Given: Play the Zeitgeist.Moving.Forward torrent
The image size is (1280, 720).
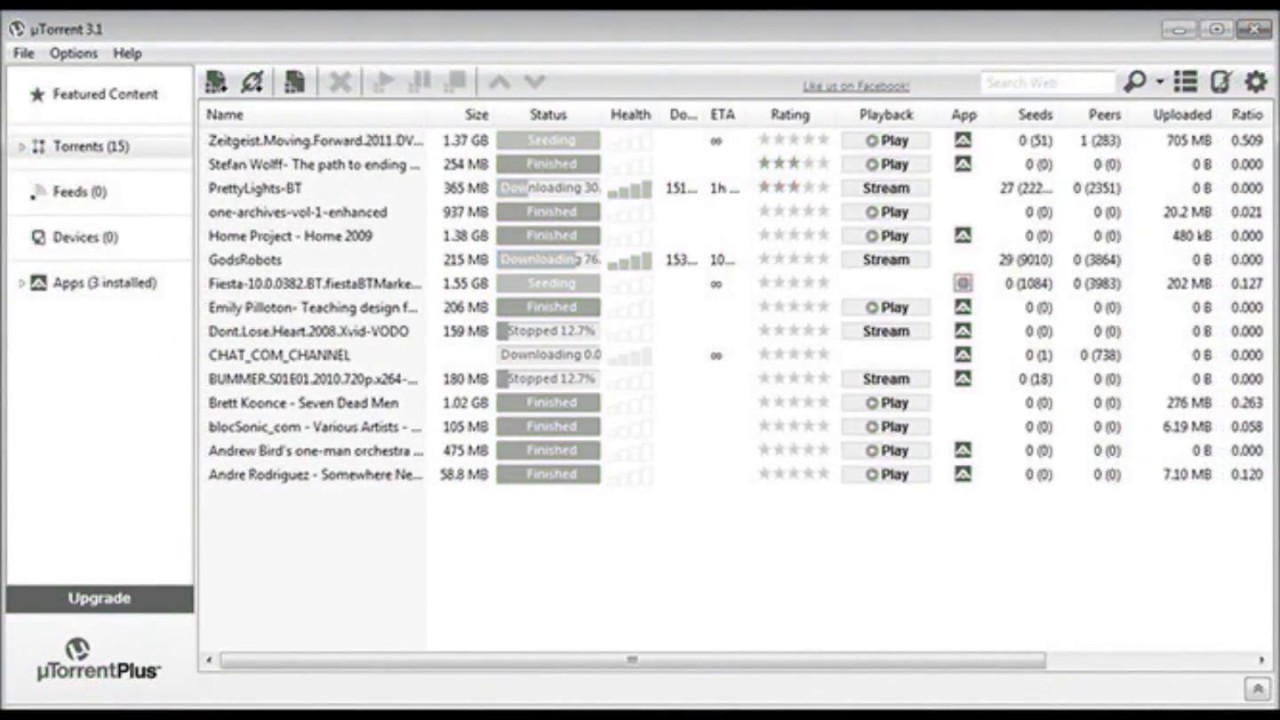Looking at the screenshot, I should pyautogui.click(x=886, y=140).
